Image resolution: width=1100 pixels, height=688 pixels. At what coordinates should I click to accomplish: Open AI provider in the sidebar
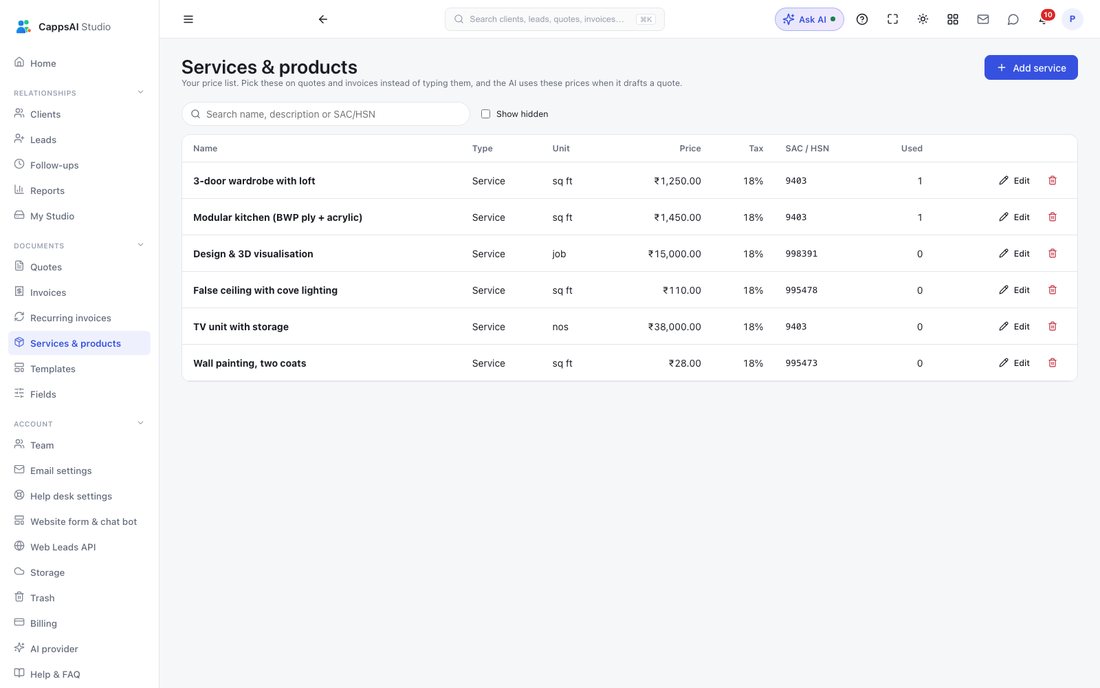79,649
